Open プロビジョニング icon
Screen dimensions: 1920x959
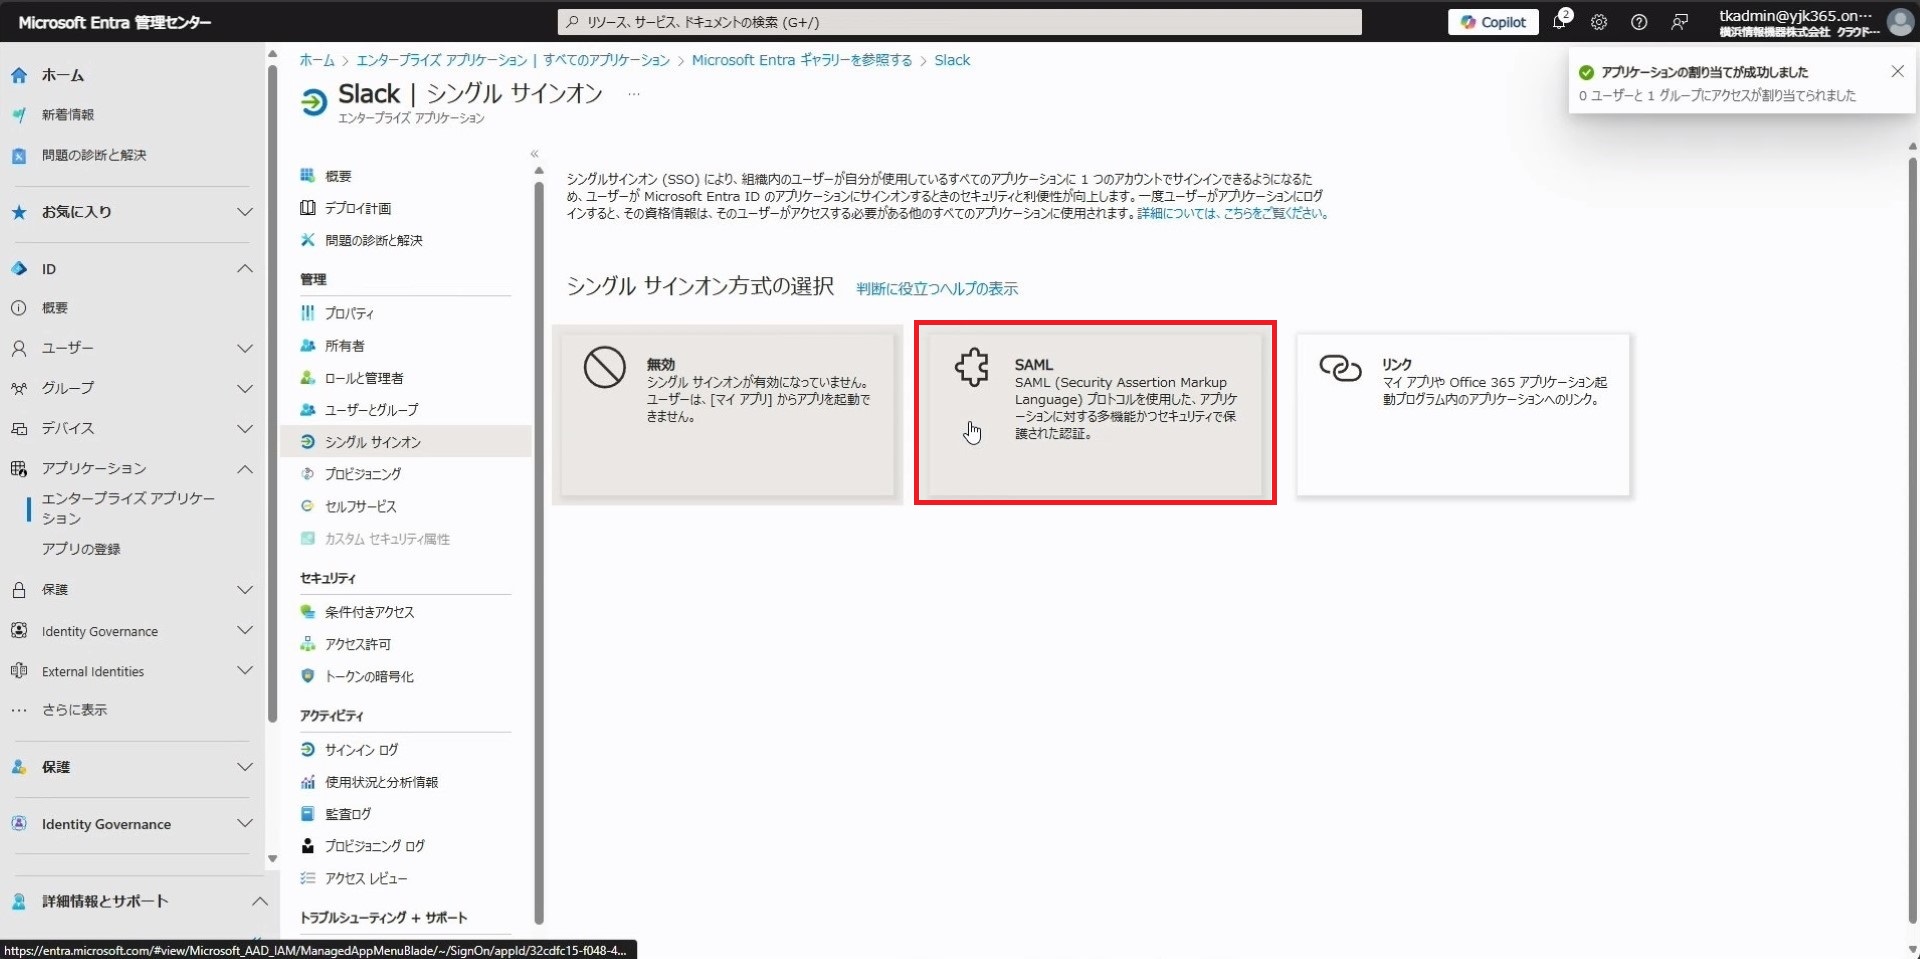click(308, 474)
